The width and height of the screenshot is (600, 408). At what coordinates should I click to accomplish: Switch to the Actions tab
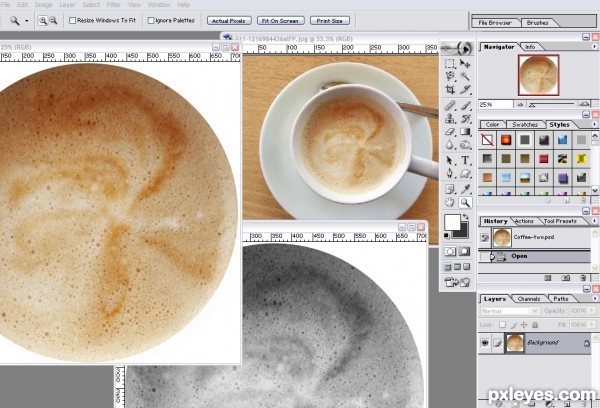[524, 221]
